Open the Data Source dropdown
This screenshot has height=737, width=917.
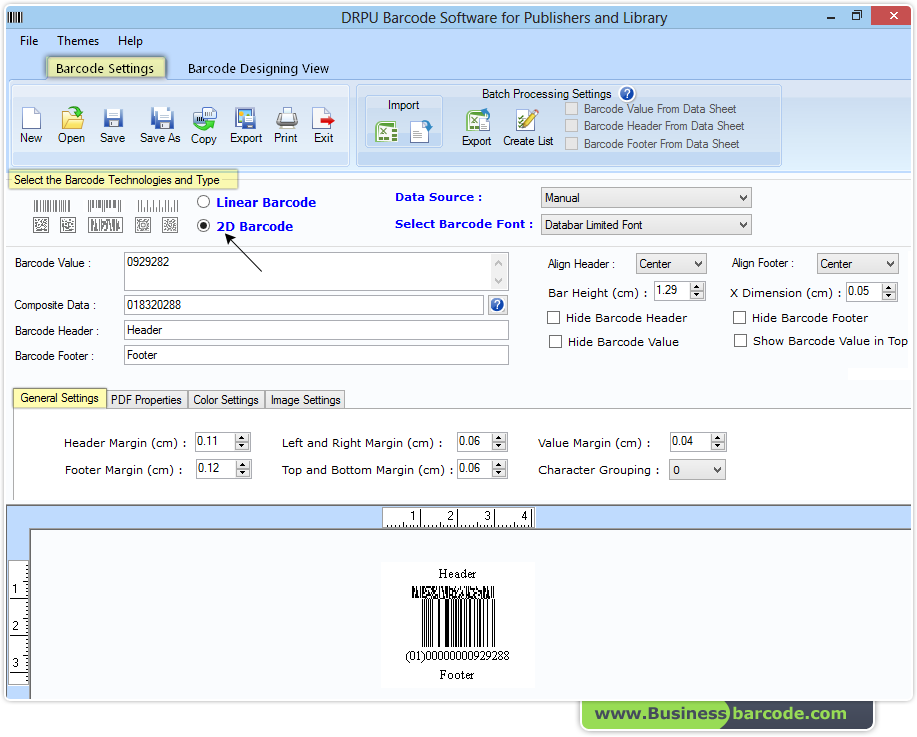(646, 198)
